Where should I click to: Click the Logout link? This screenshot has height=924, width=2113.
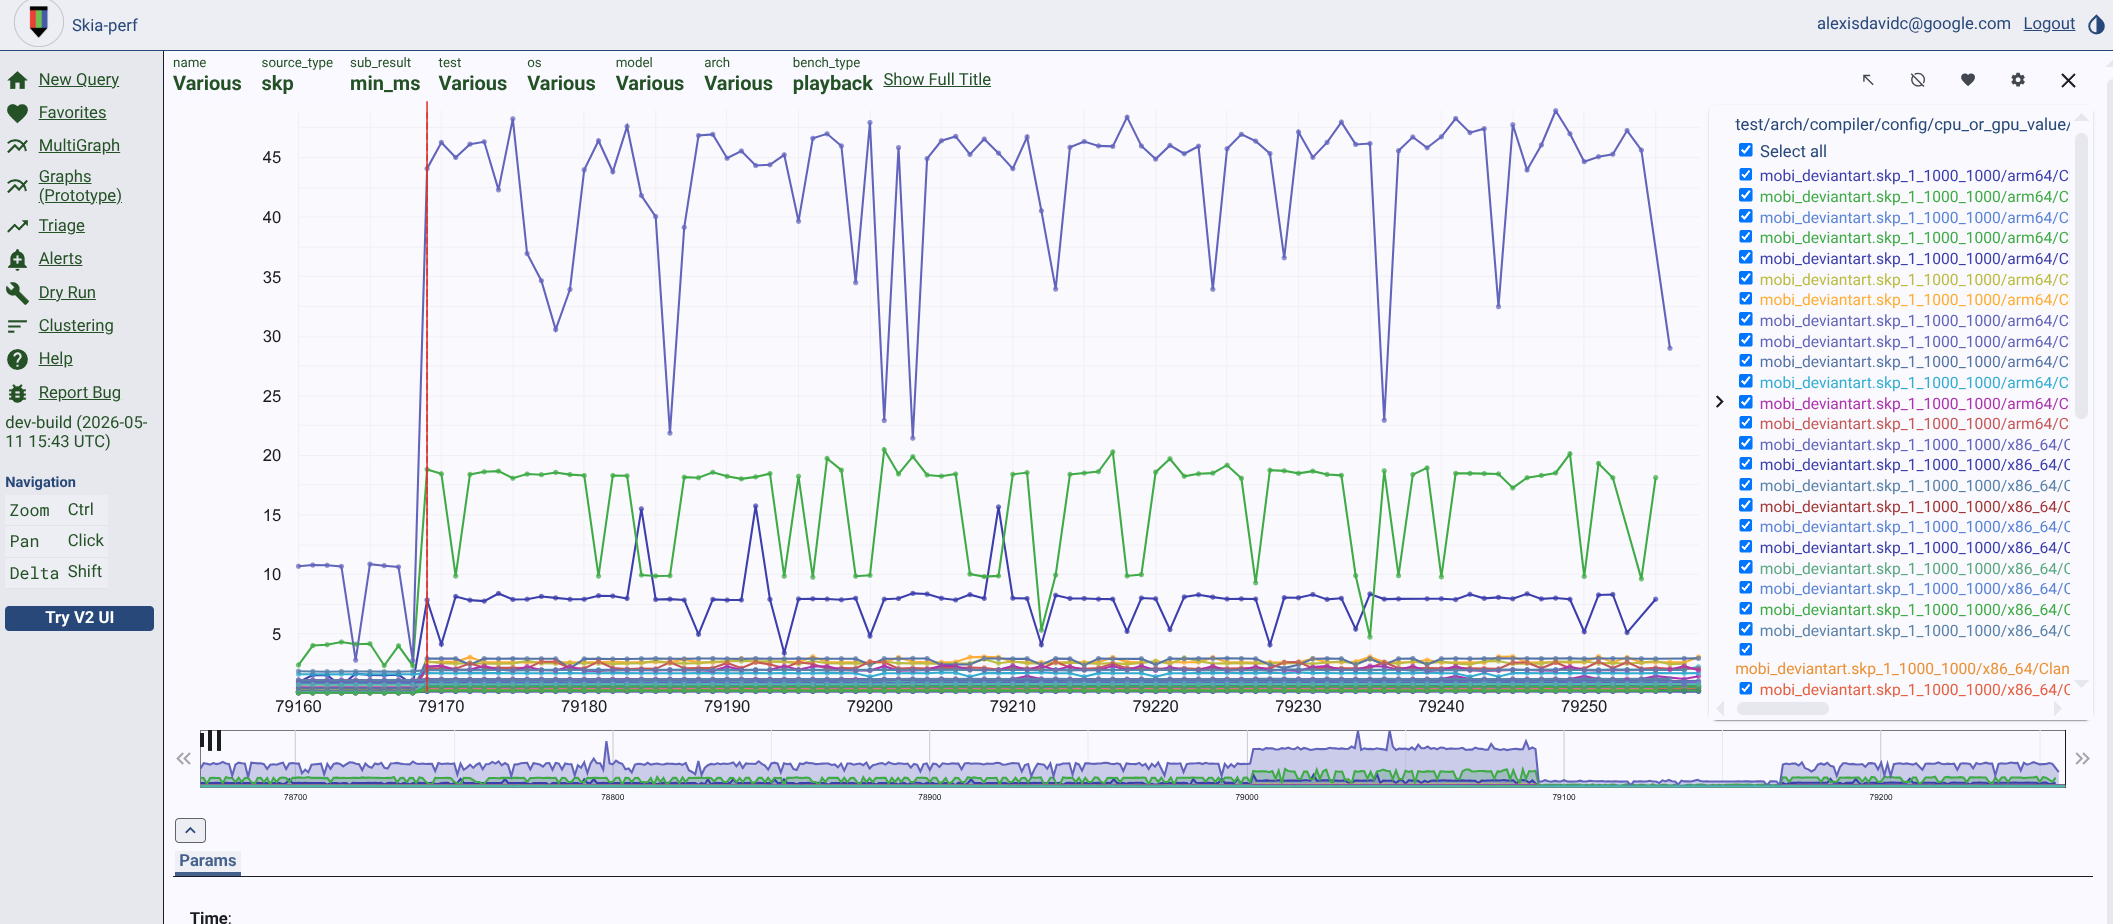(2049, 24)
